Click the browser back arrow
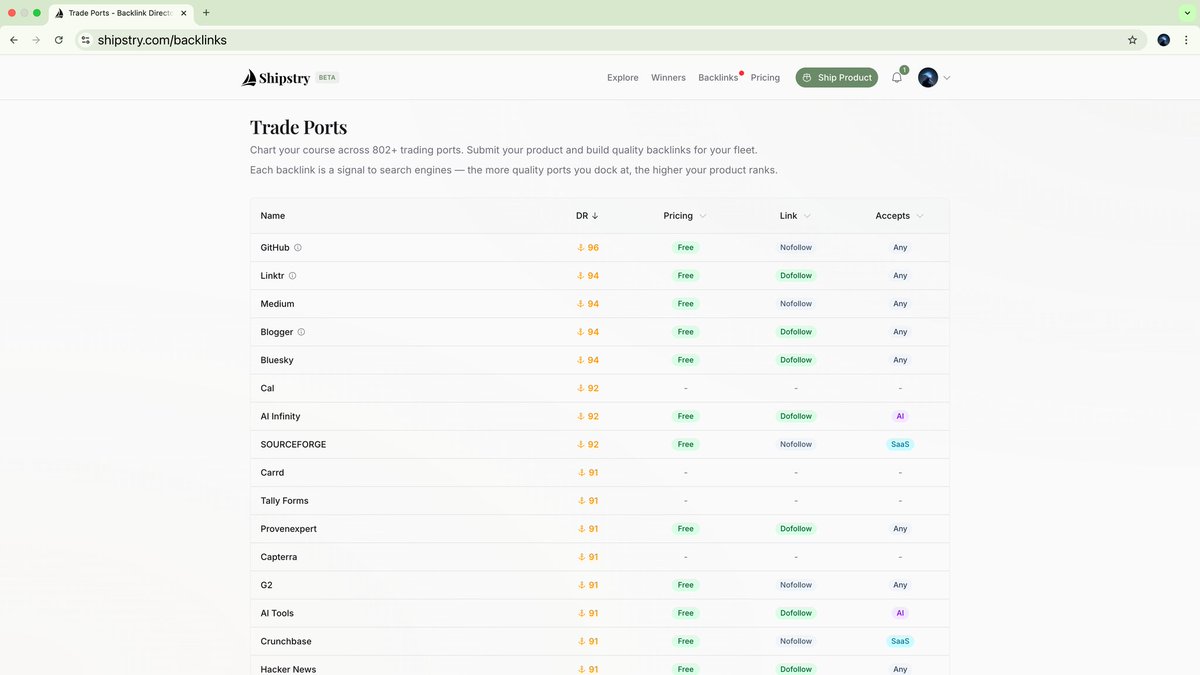The image size is (1200, 675). (x=14, y=40)
